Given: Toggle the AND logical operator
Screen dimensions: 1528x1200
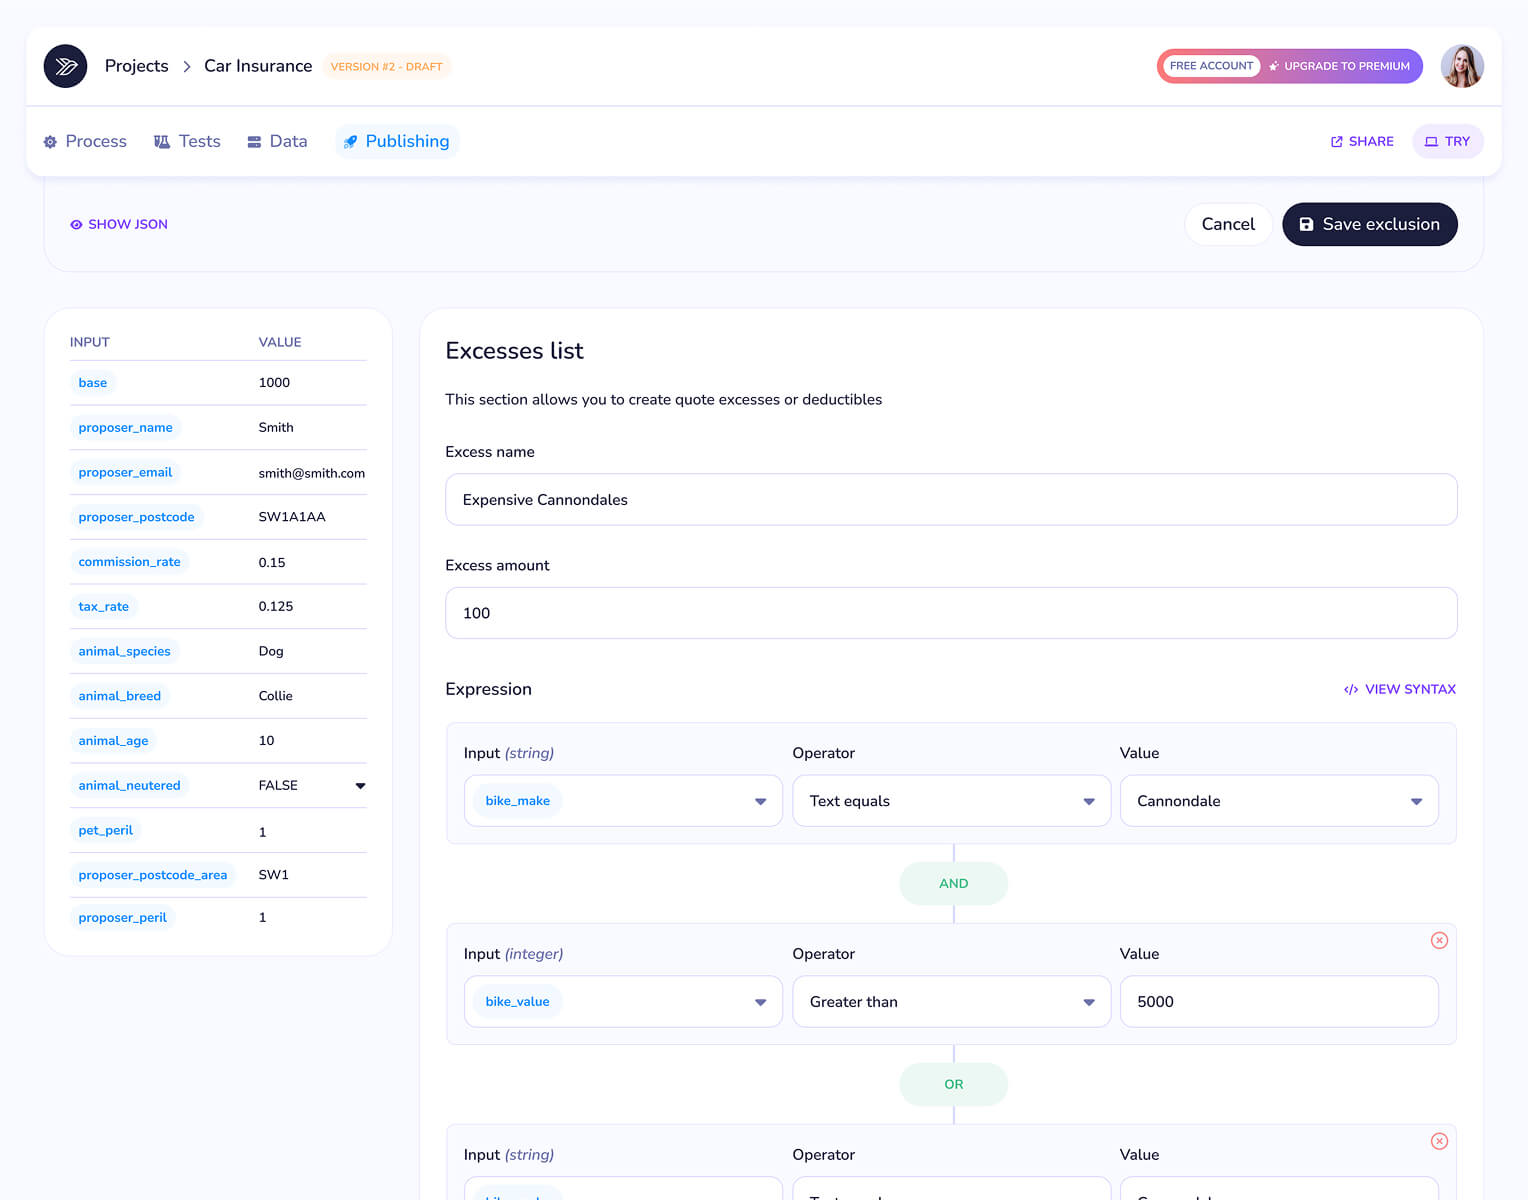Looking at the screenshot, I should click(x=953, y=883).
